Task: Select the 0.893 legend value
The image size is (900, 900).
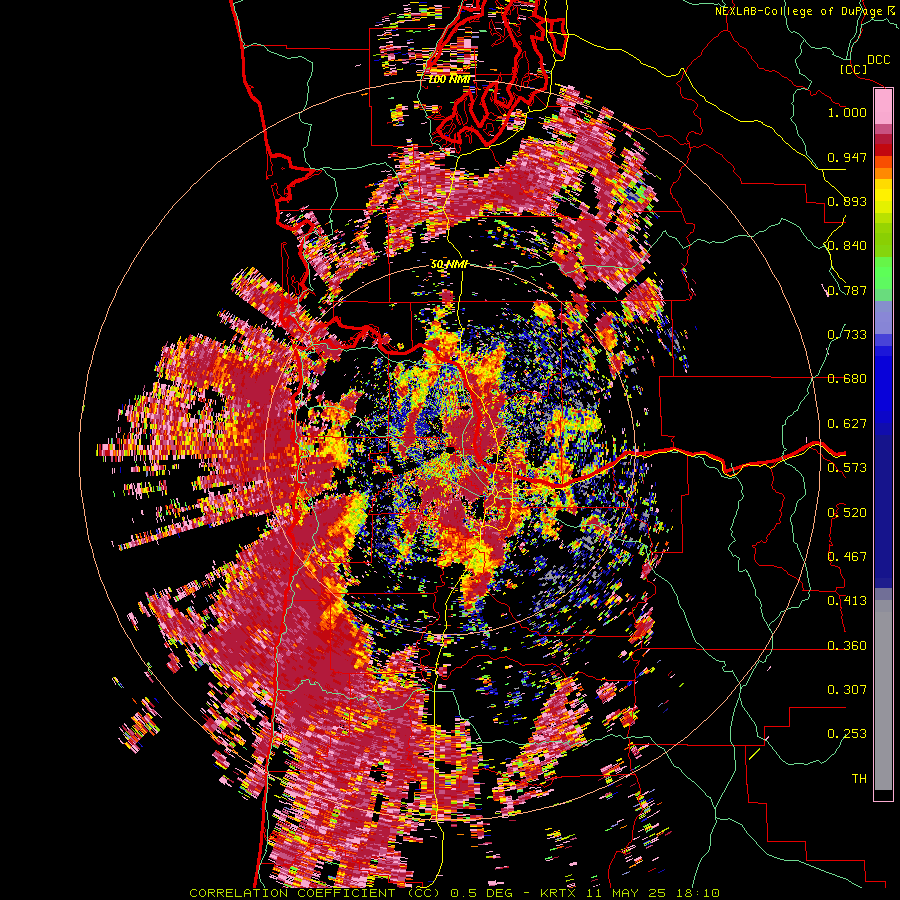Action: (x=847, y=201)
